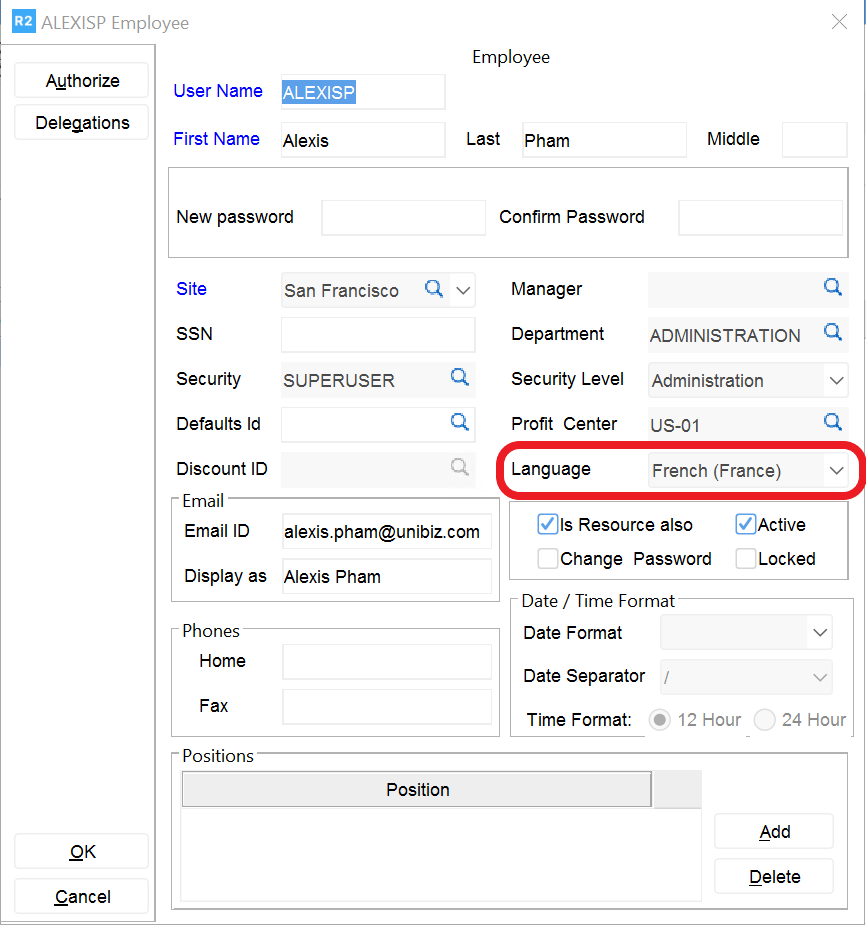866x927 pixels.
Task: Click the Discount ID magnifier icon
Action: coord(459,467)
